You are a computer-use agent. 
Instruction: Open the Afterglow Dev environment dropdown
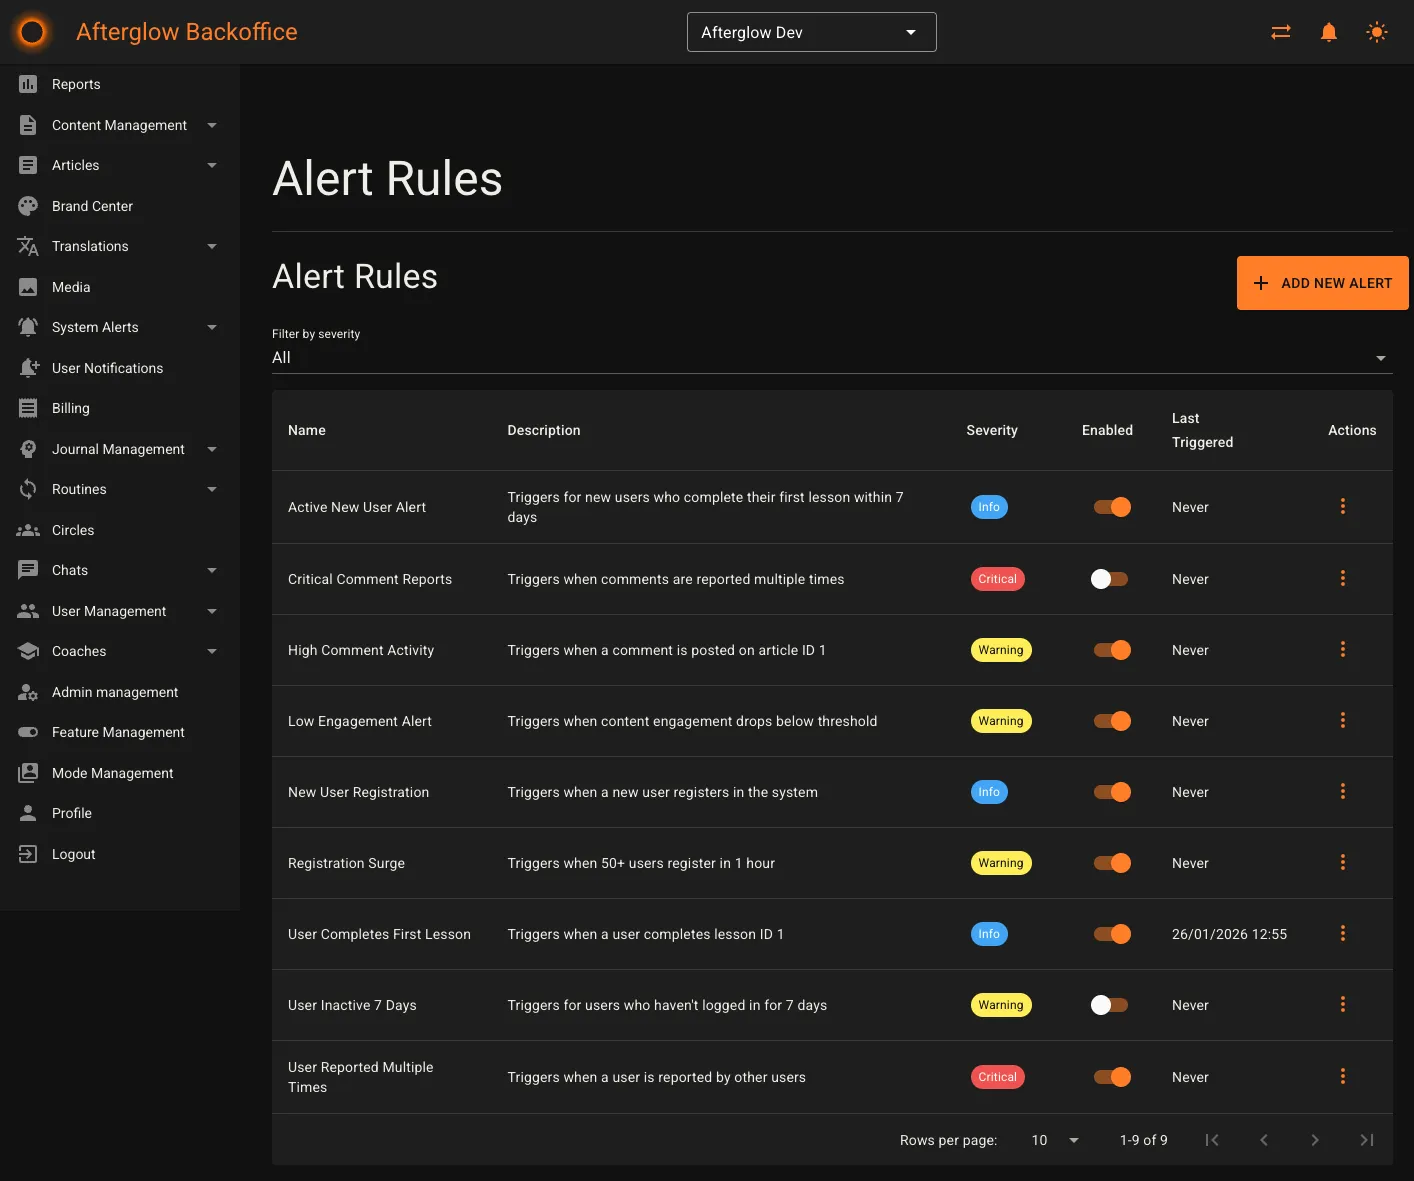(x=811, y=31)
